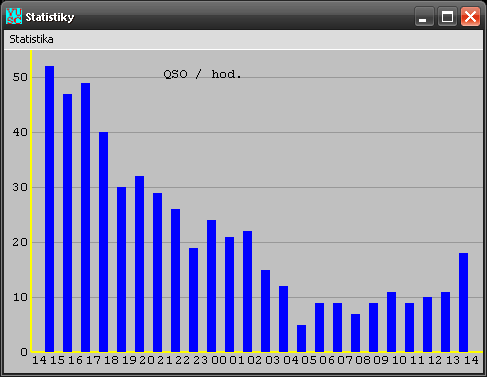Click the bar for hour 19

tap(139, 264)
